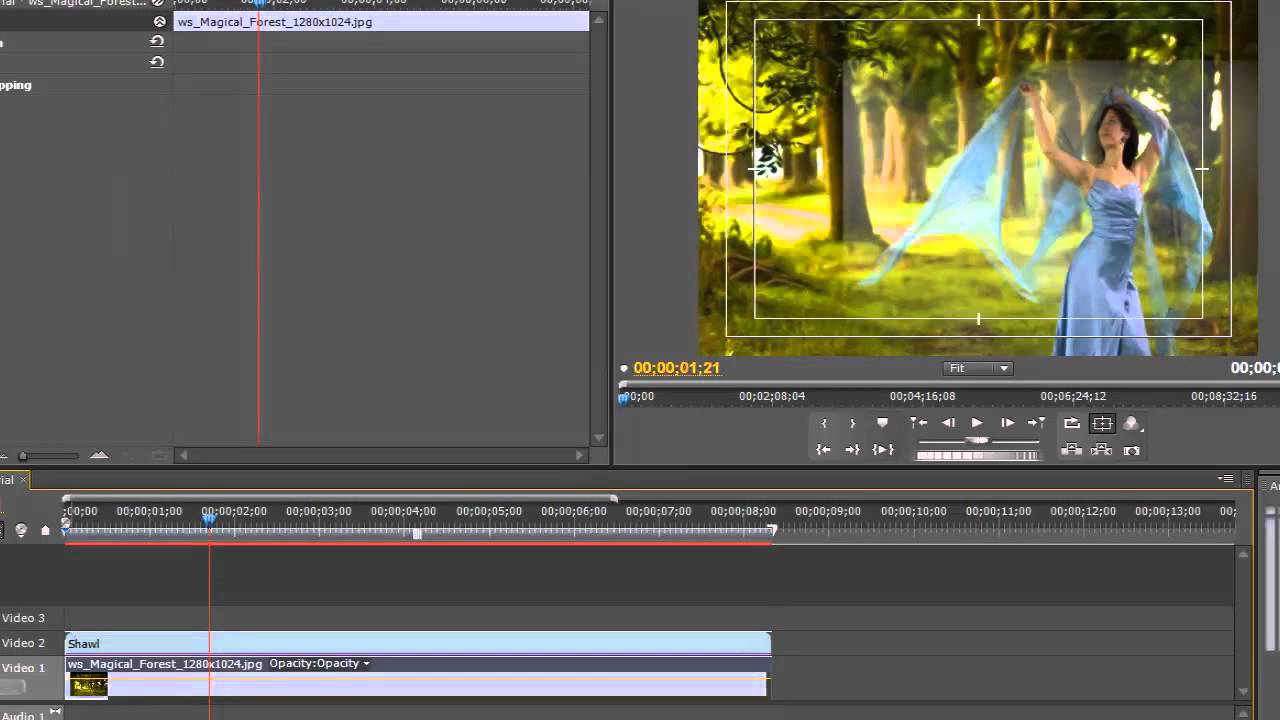This screenshot has height=720, width=1280.
Task: Click the jog wheel strip
Action: tap(978, 455)
